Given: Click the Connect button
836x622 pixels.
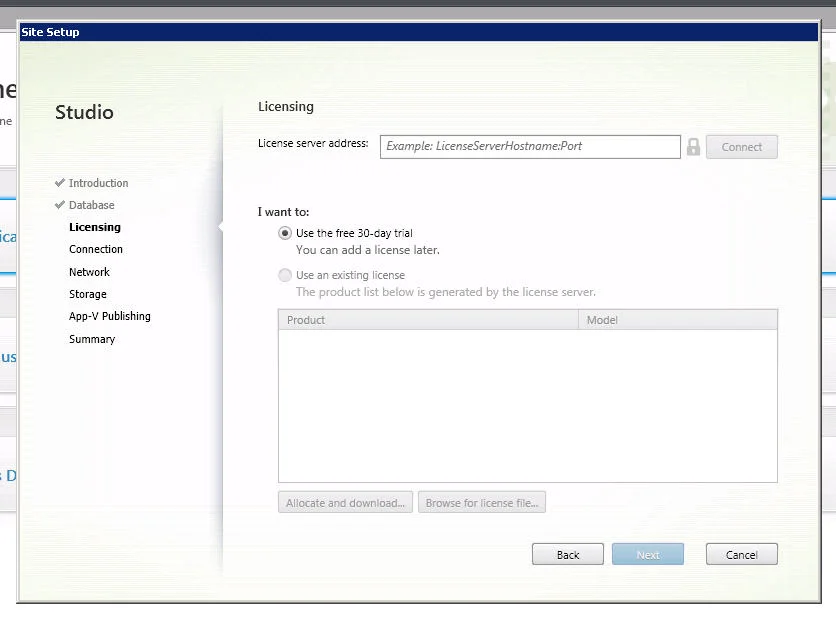Looking at the screenshot, I should pos(742,147).
